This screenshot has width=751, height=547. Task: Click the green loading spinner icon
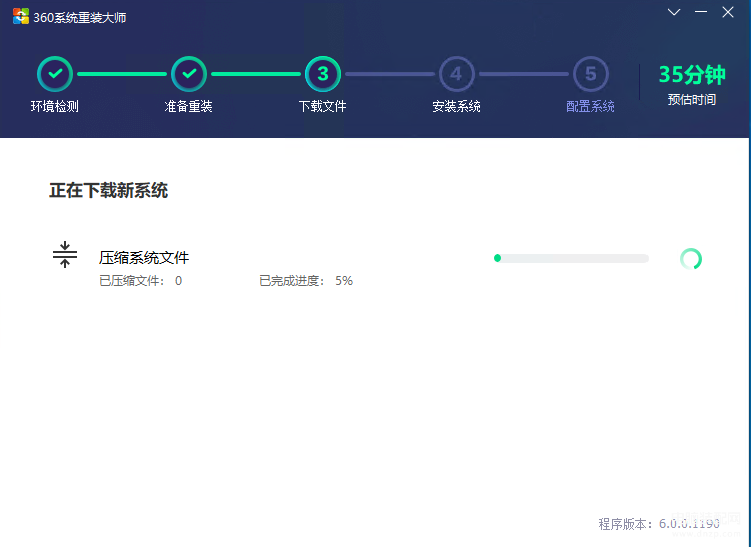point(691,259)
